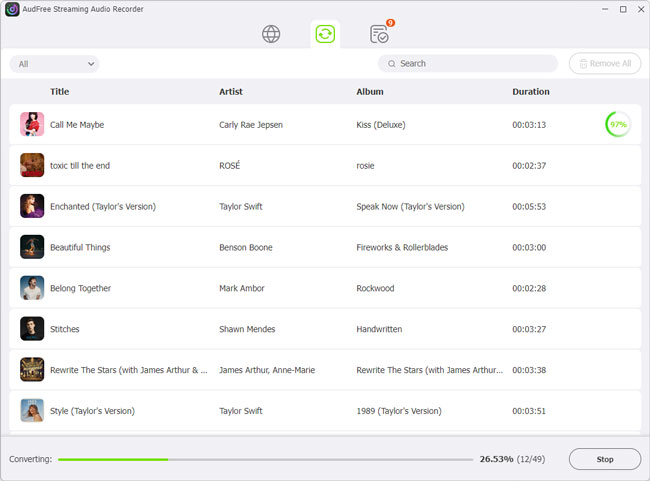Click the Beautiful Things album cover
The height and width of the screenshot is (481, 650).
(x=32, y=247)
